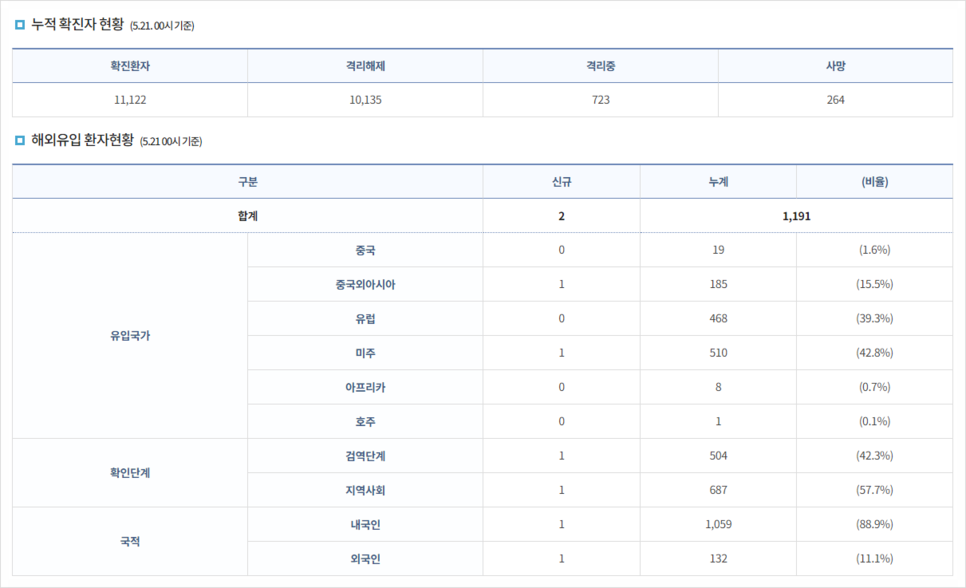The image size is (966, 588).
Task: Click the 사망 column header
Action: click(x=835, y=66)
